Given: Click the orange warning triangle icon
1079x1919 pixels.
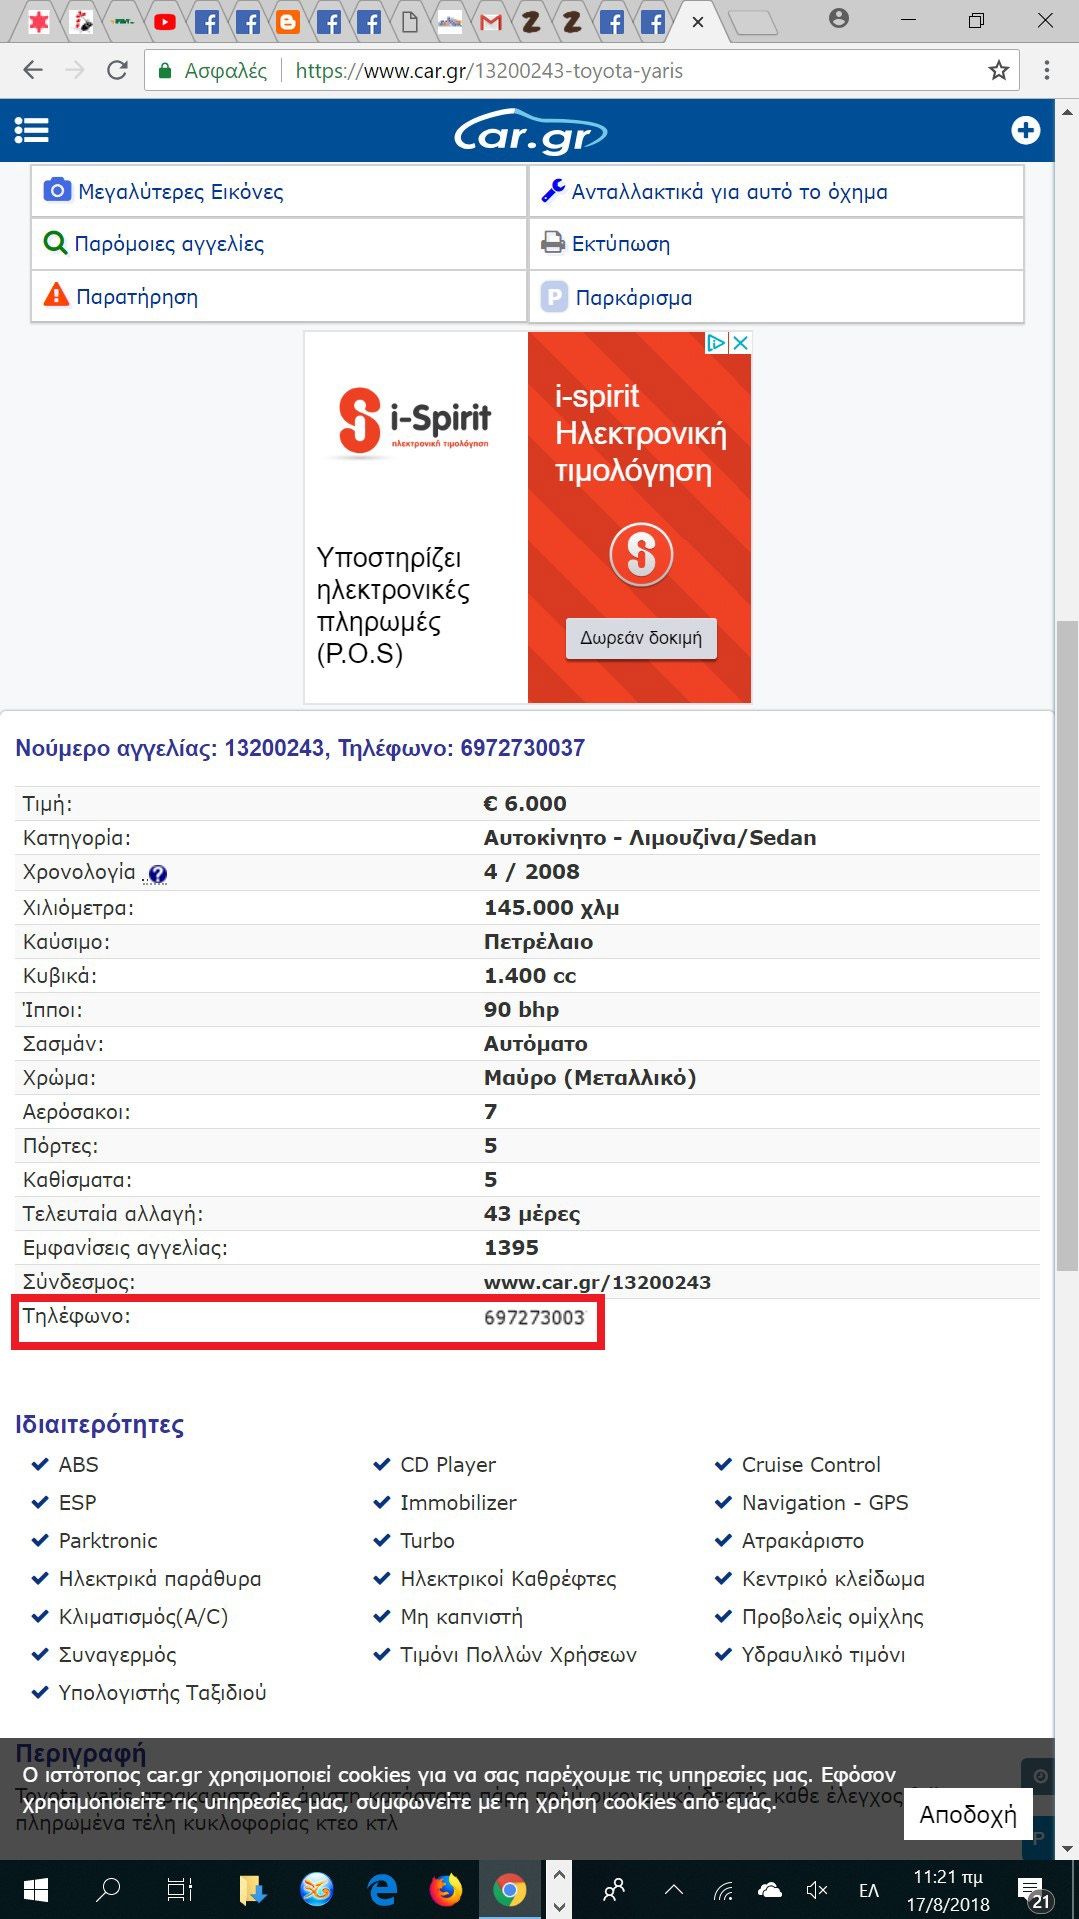Looking at the screenshot, I should pyautogui.click(x=56, y=295).
